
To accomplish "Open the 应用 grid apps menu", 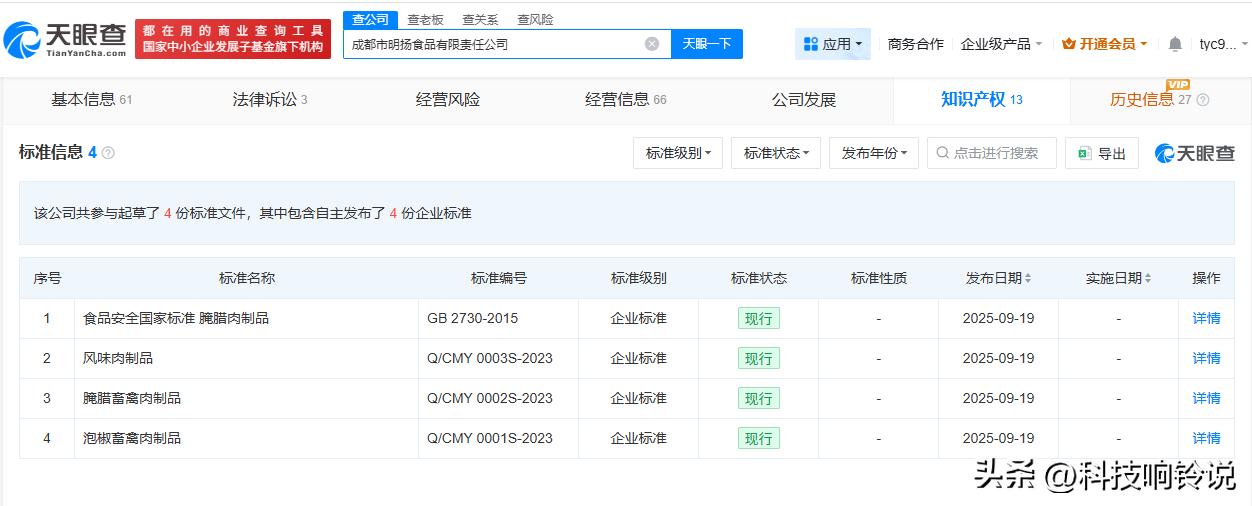I will 832,44.
